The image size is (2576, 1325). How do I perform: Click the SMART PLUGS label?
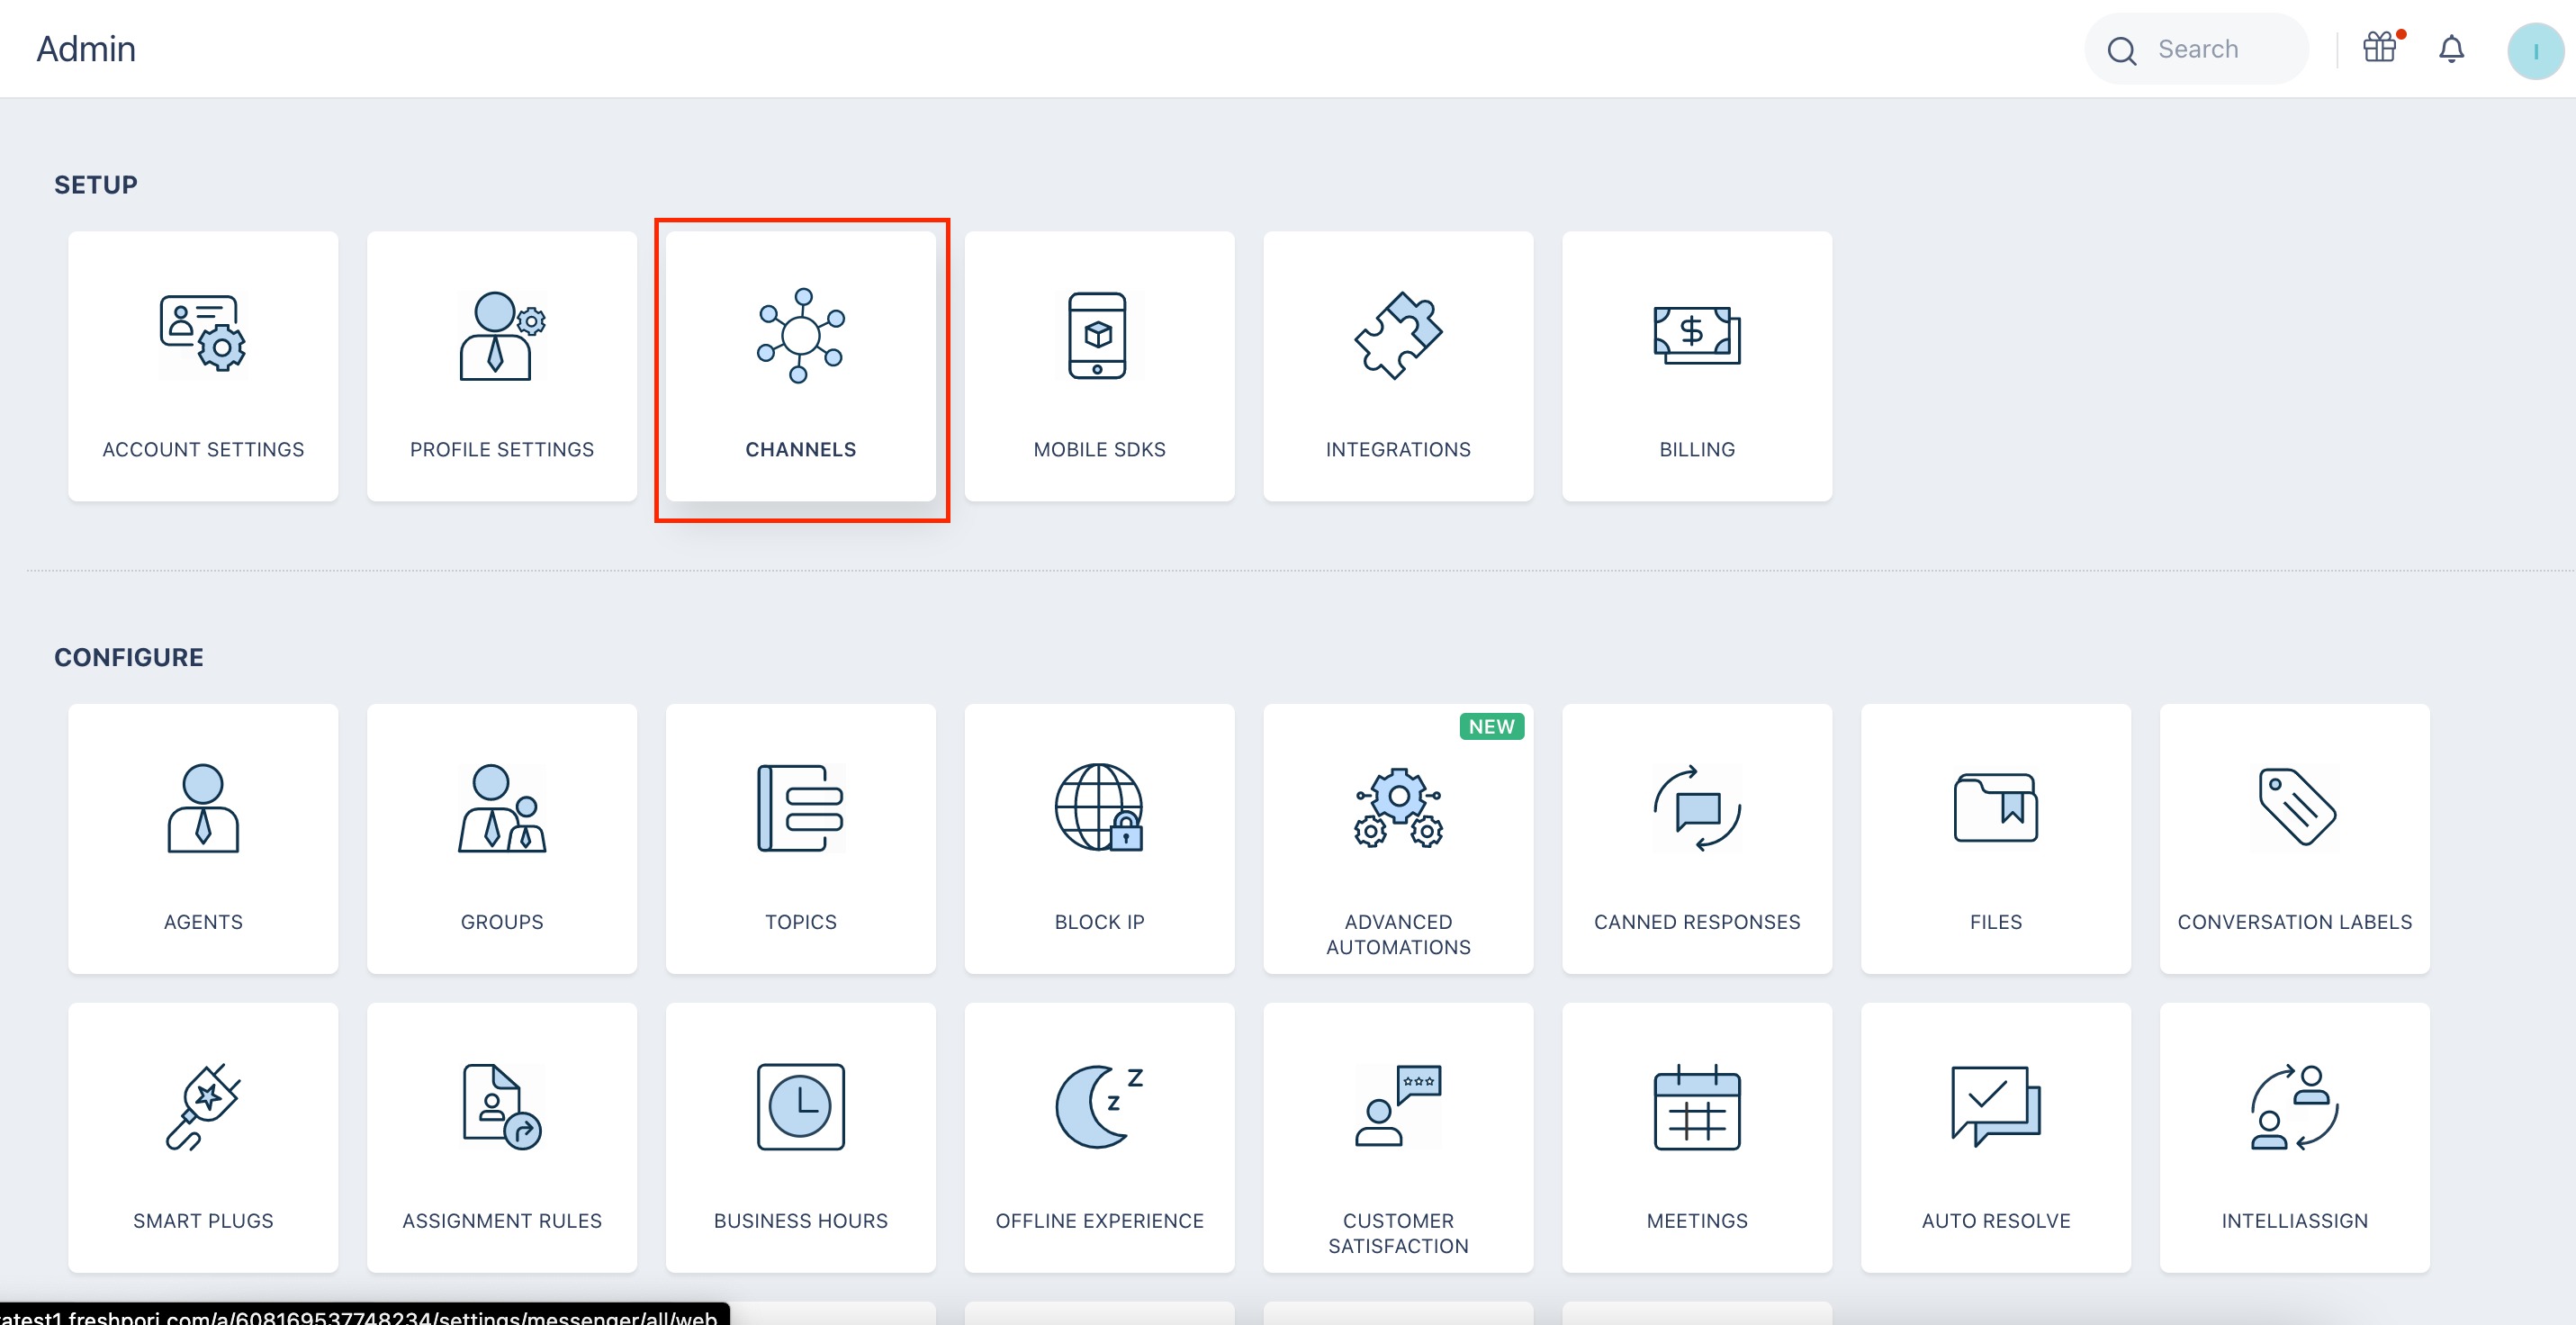[203, 1221]
